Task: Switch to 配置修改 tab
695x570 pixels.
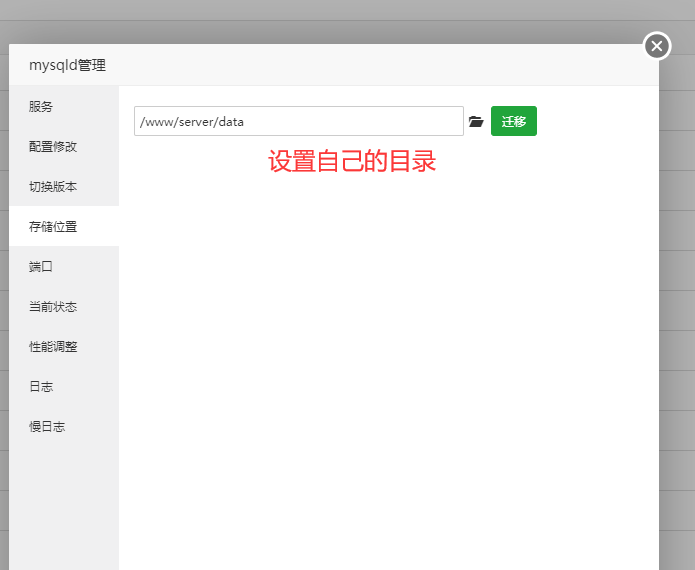Action: tap(64, 146)
